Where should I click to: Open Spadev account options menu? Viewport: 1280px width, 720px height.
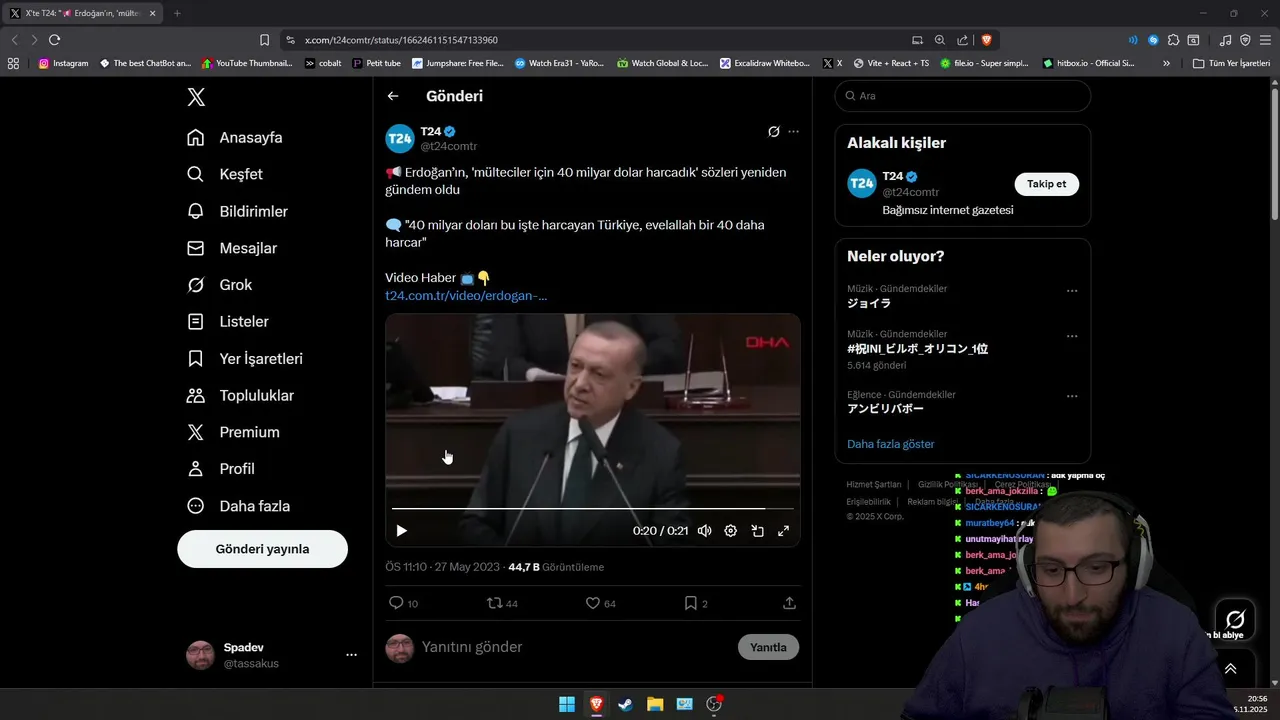(x=351, y=655)
